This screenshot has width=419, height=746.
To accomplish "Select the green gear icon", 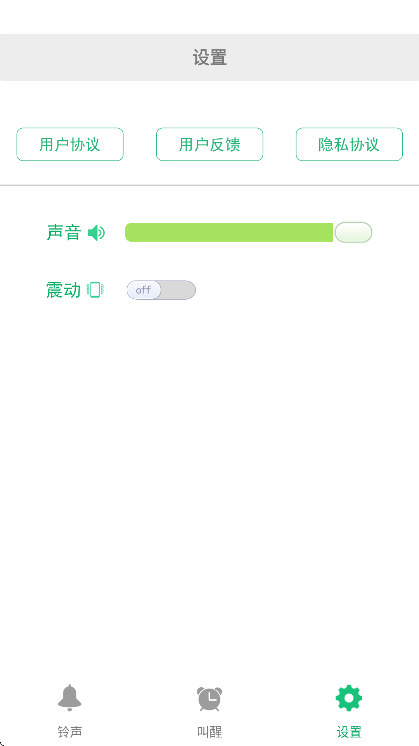I will [x=349, y=698].
